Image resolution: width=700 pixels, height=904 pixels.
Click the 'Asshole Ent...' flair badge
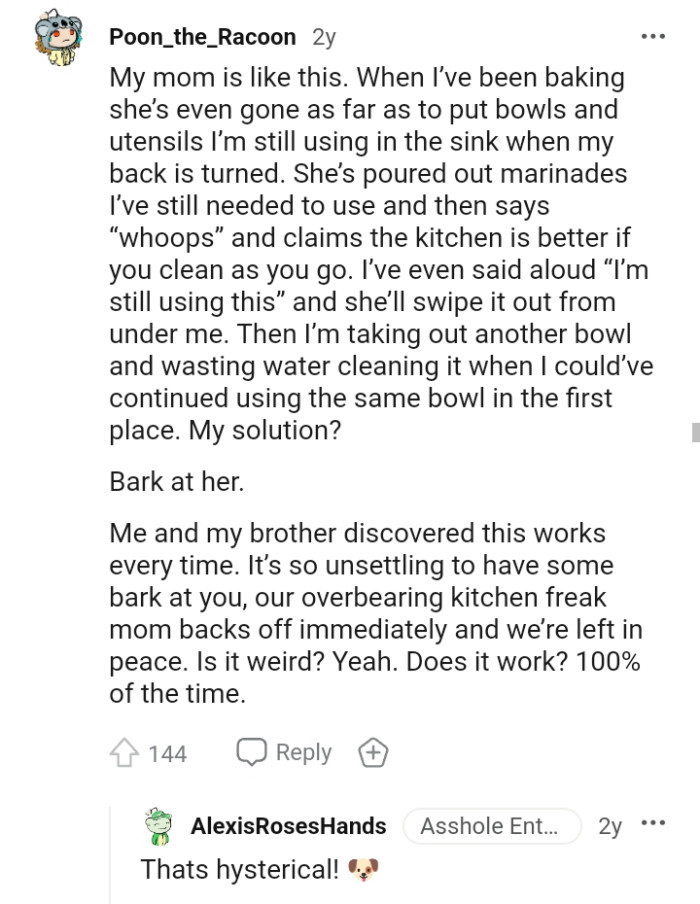tap(492, 826)
